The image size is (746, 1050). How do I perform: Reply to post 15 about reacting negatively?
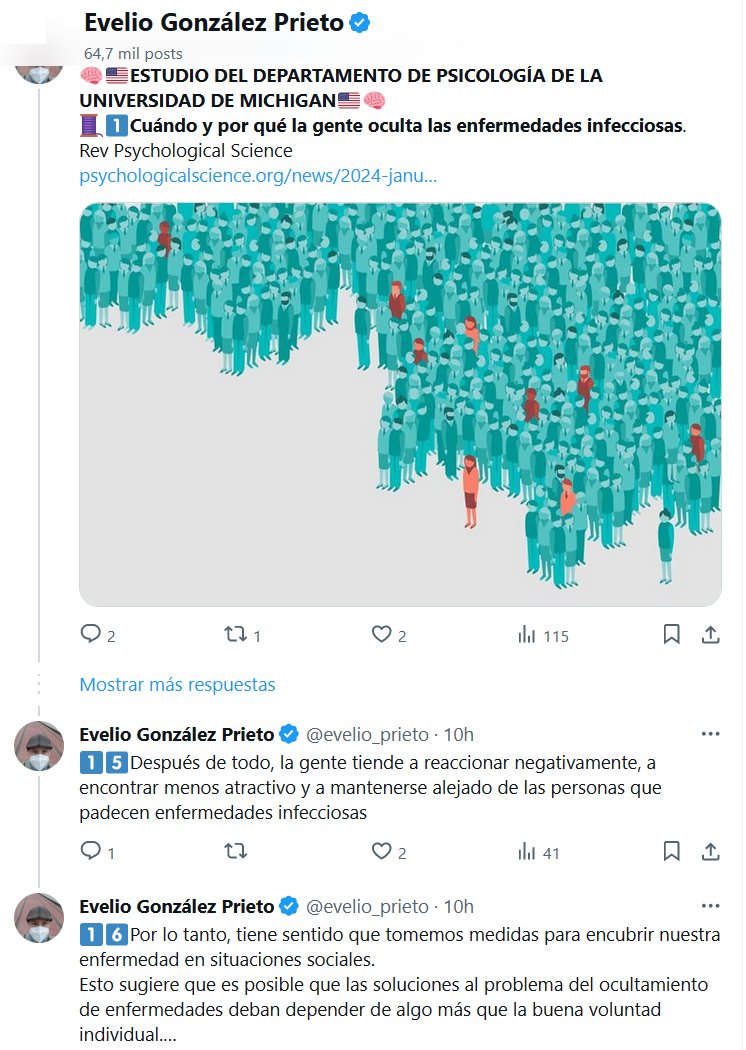(x=91, y=851)
